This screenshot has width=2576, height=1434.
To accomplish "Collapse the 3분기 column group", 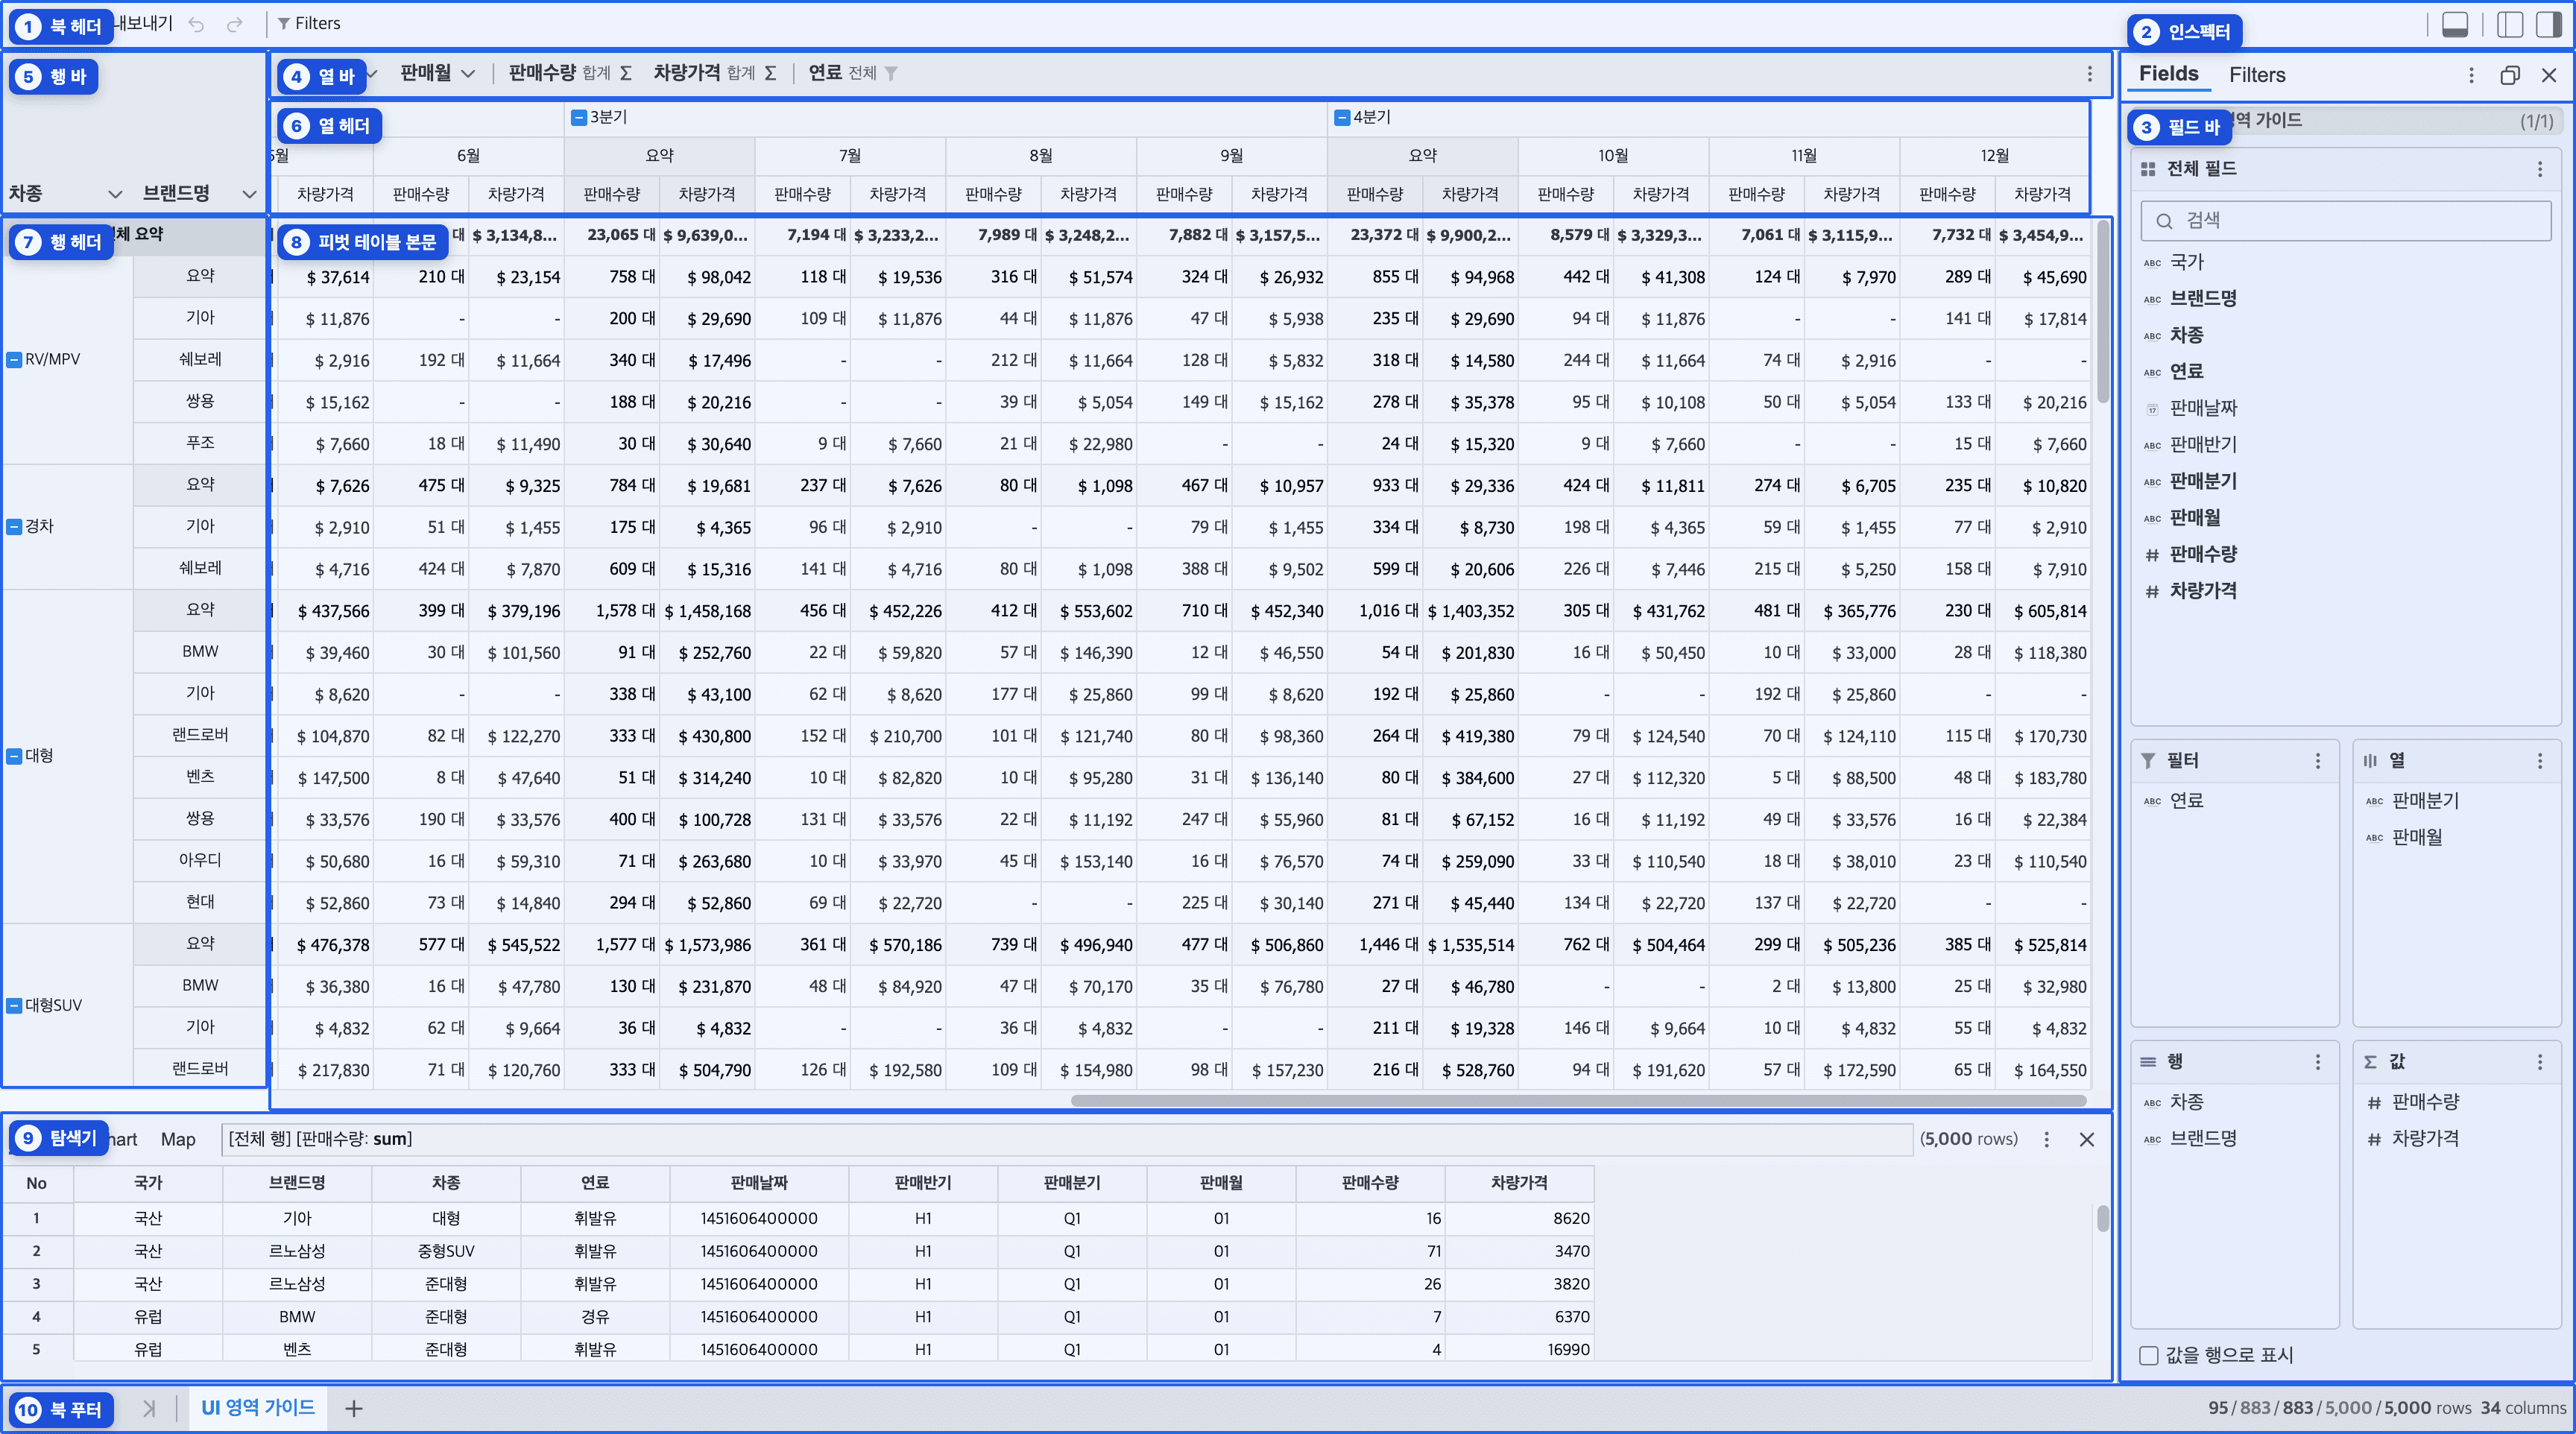I will pyautogui.click(x=579, y=117).
